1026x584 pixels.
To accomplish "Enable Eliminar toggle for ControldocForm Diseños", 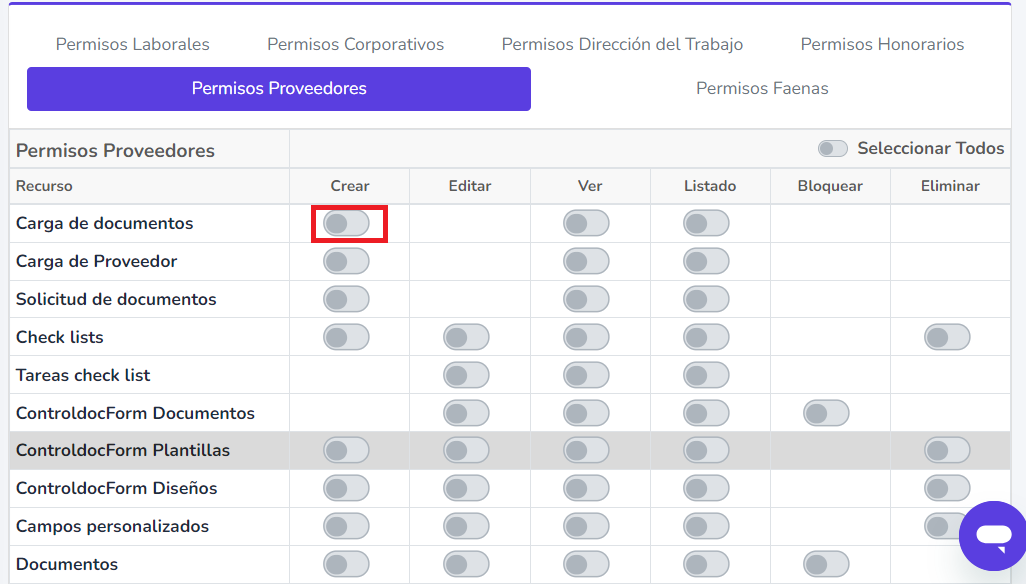I will pyautogui.click(x=947, y=488).
